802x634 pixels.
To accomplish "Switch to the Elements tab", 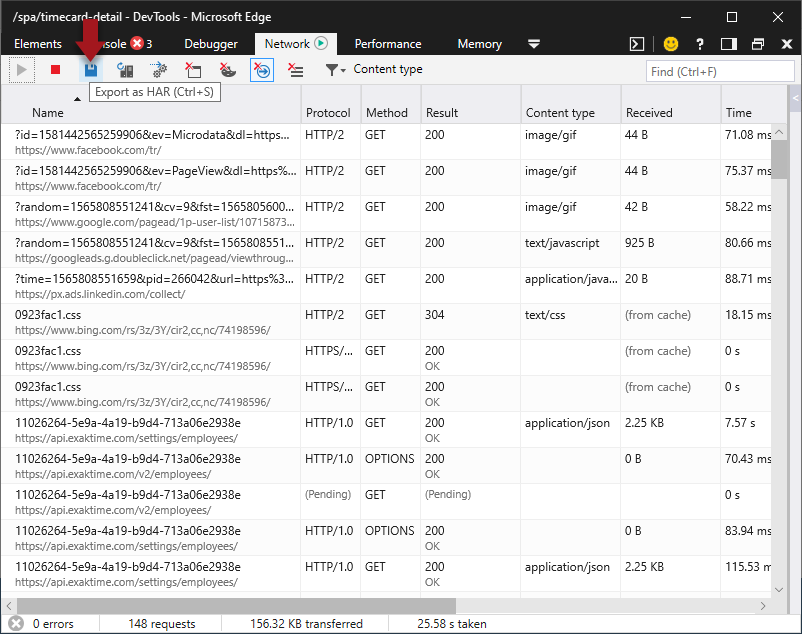I will (38, 44).
